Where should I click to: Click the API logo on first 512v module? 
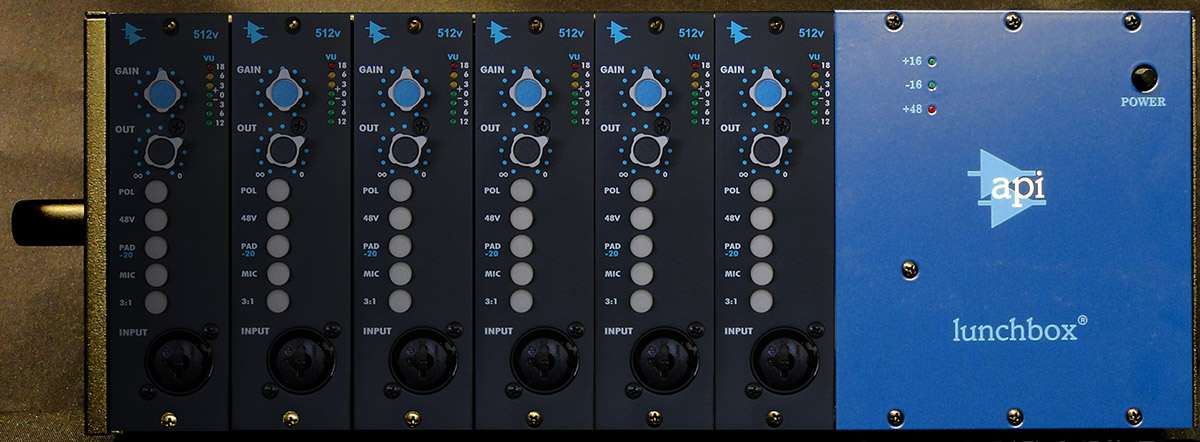pos(133,32)
